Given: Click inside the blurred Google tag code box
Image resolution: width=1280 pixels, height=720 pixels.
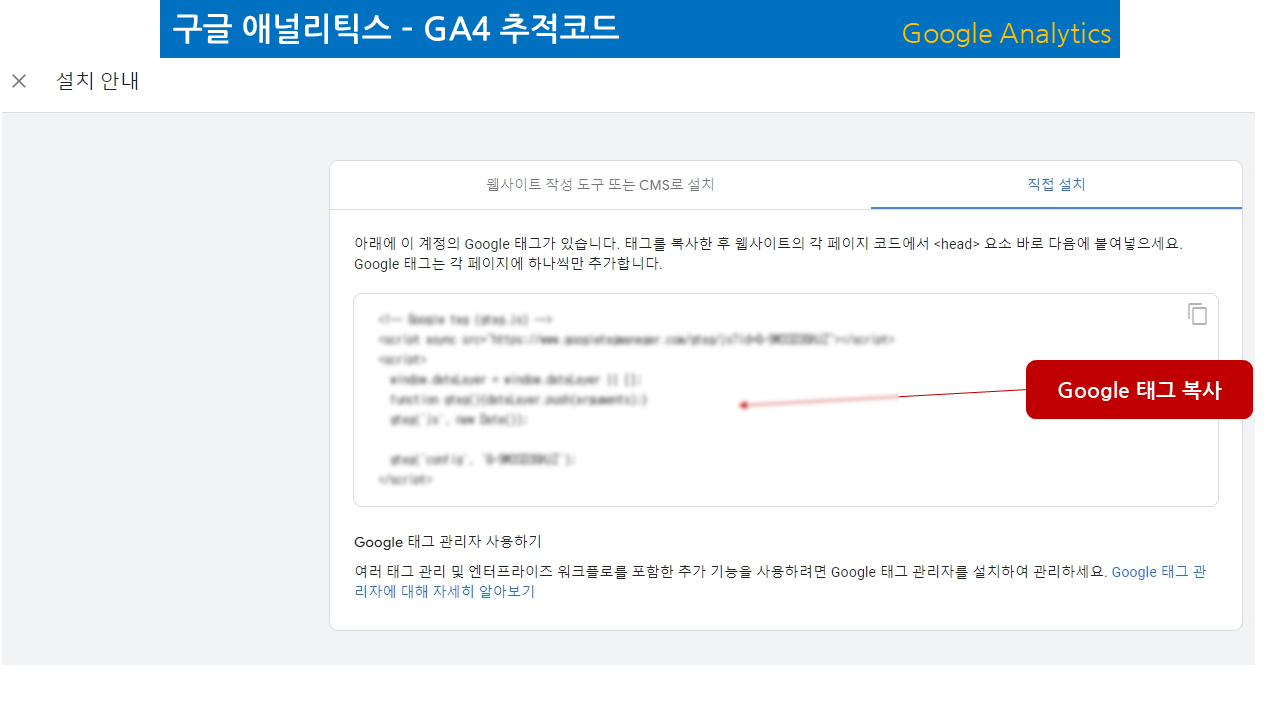Looking at the screenshot, I should tap(786, 400).
